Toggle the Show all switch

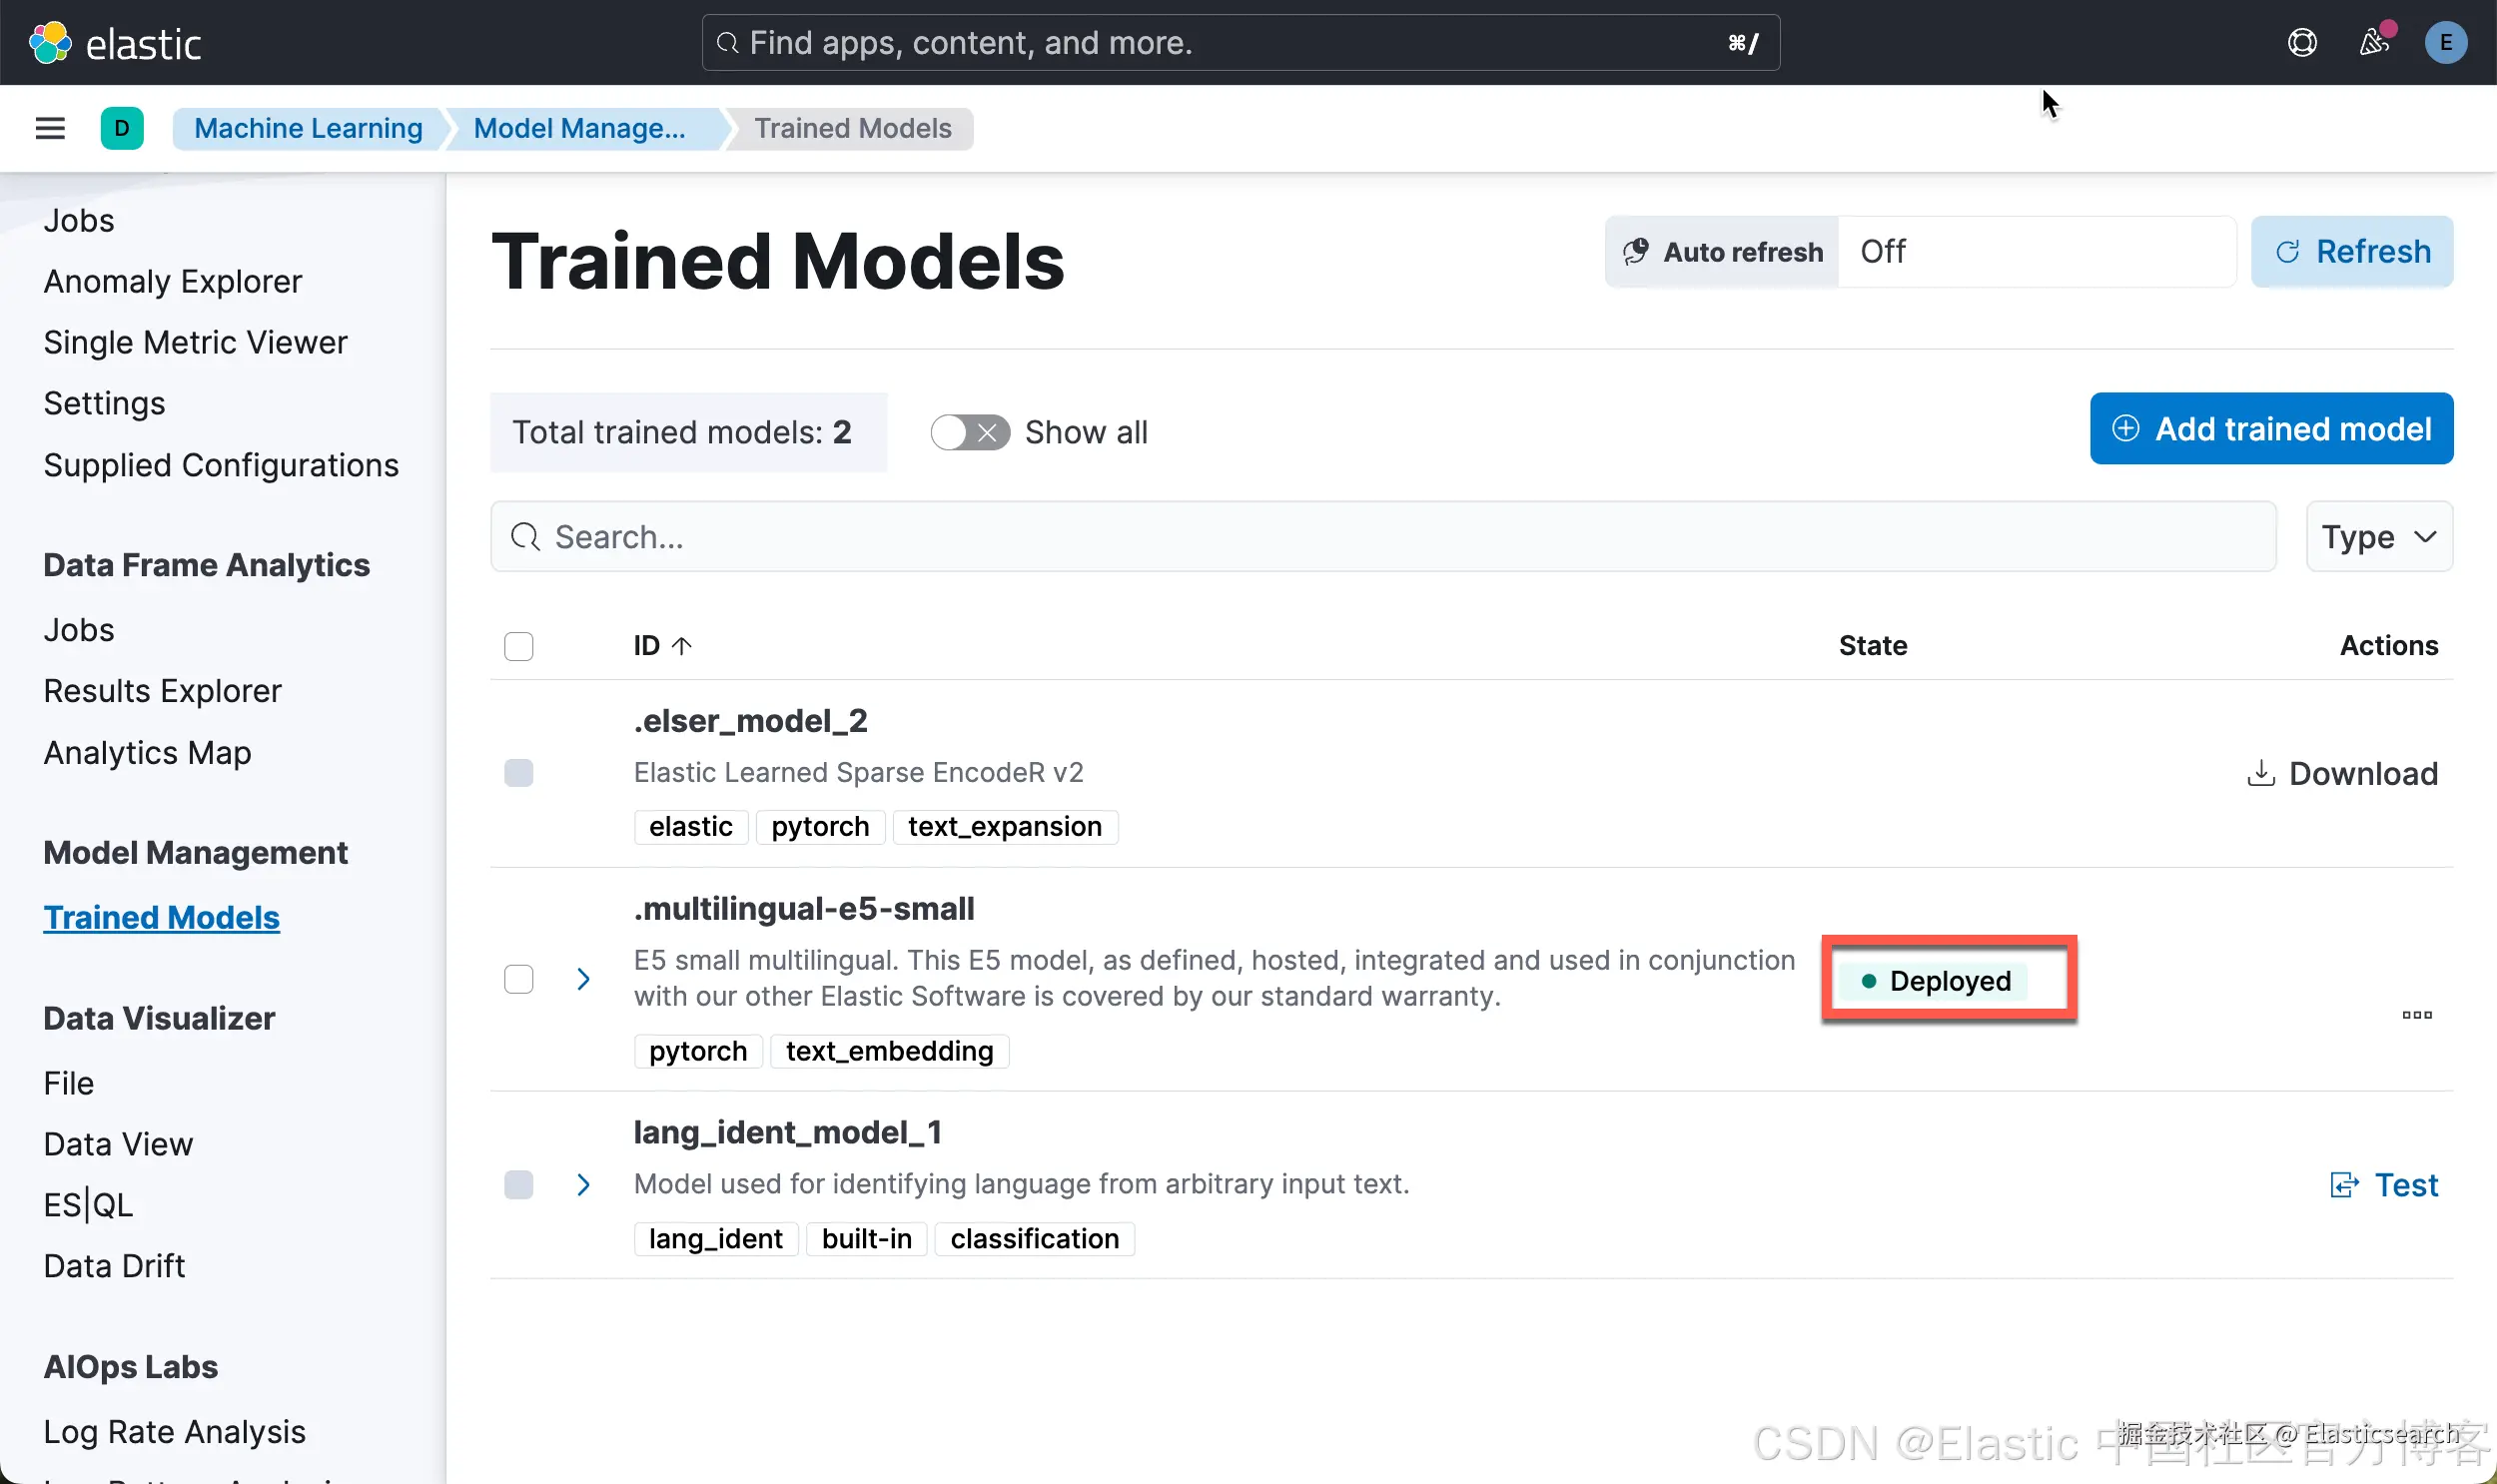pos(969,432)
